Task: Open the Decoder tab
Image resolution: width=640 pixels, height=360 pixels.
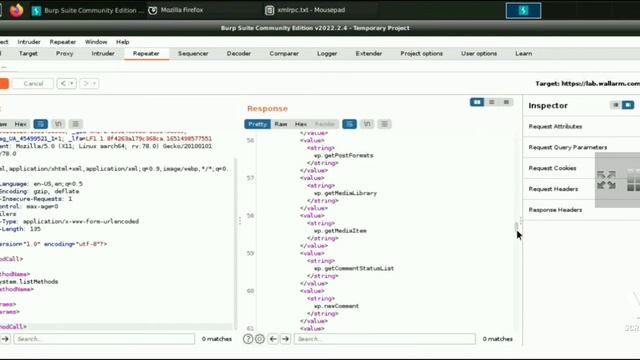Action: coord(239,53)
